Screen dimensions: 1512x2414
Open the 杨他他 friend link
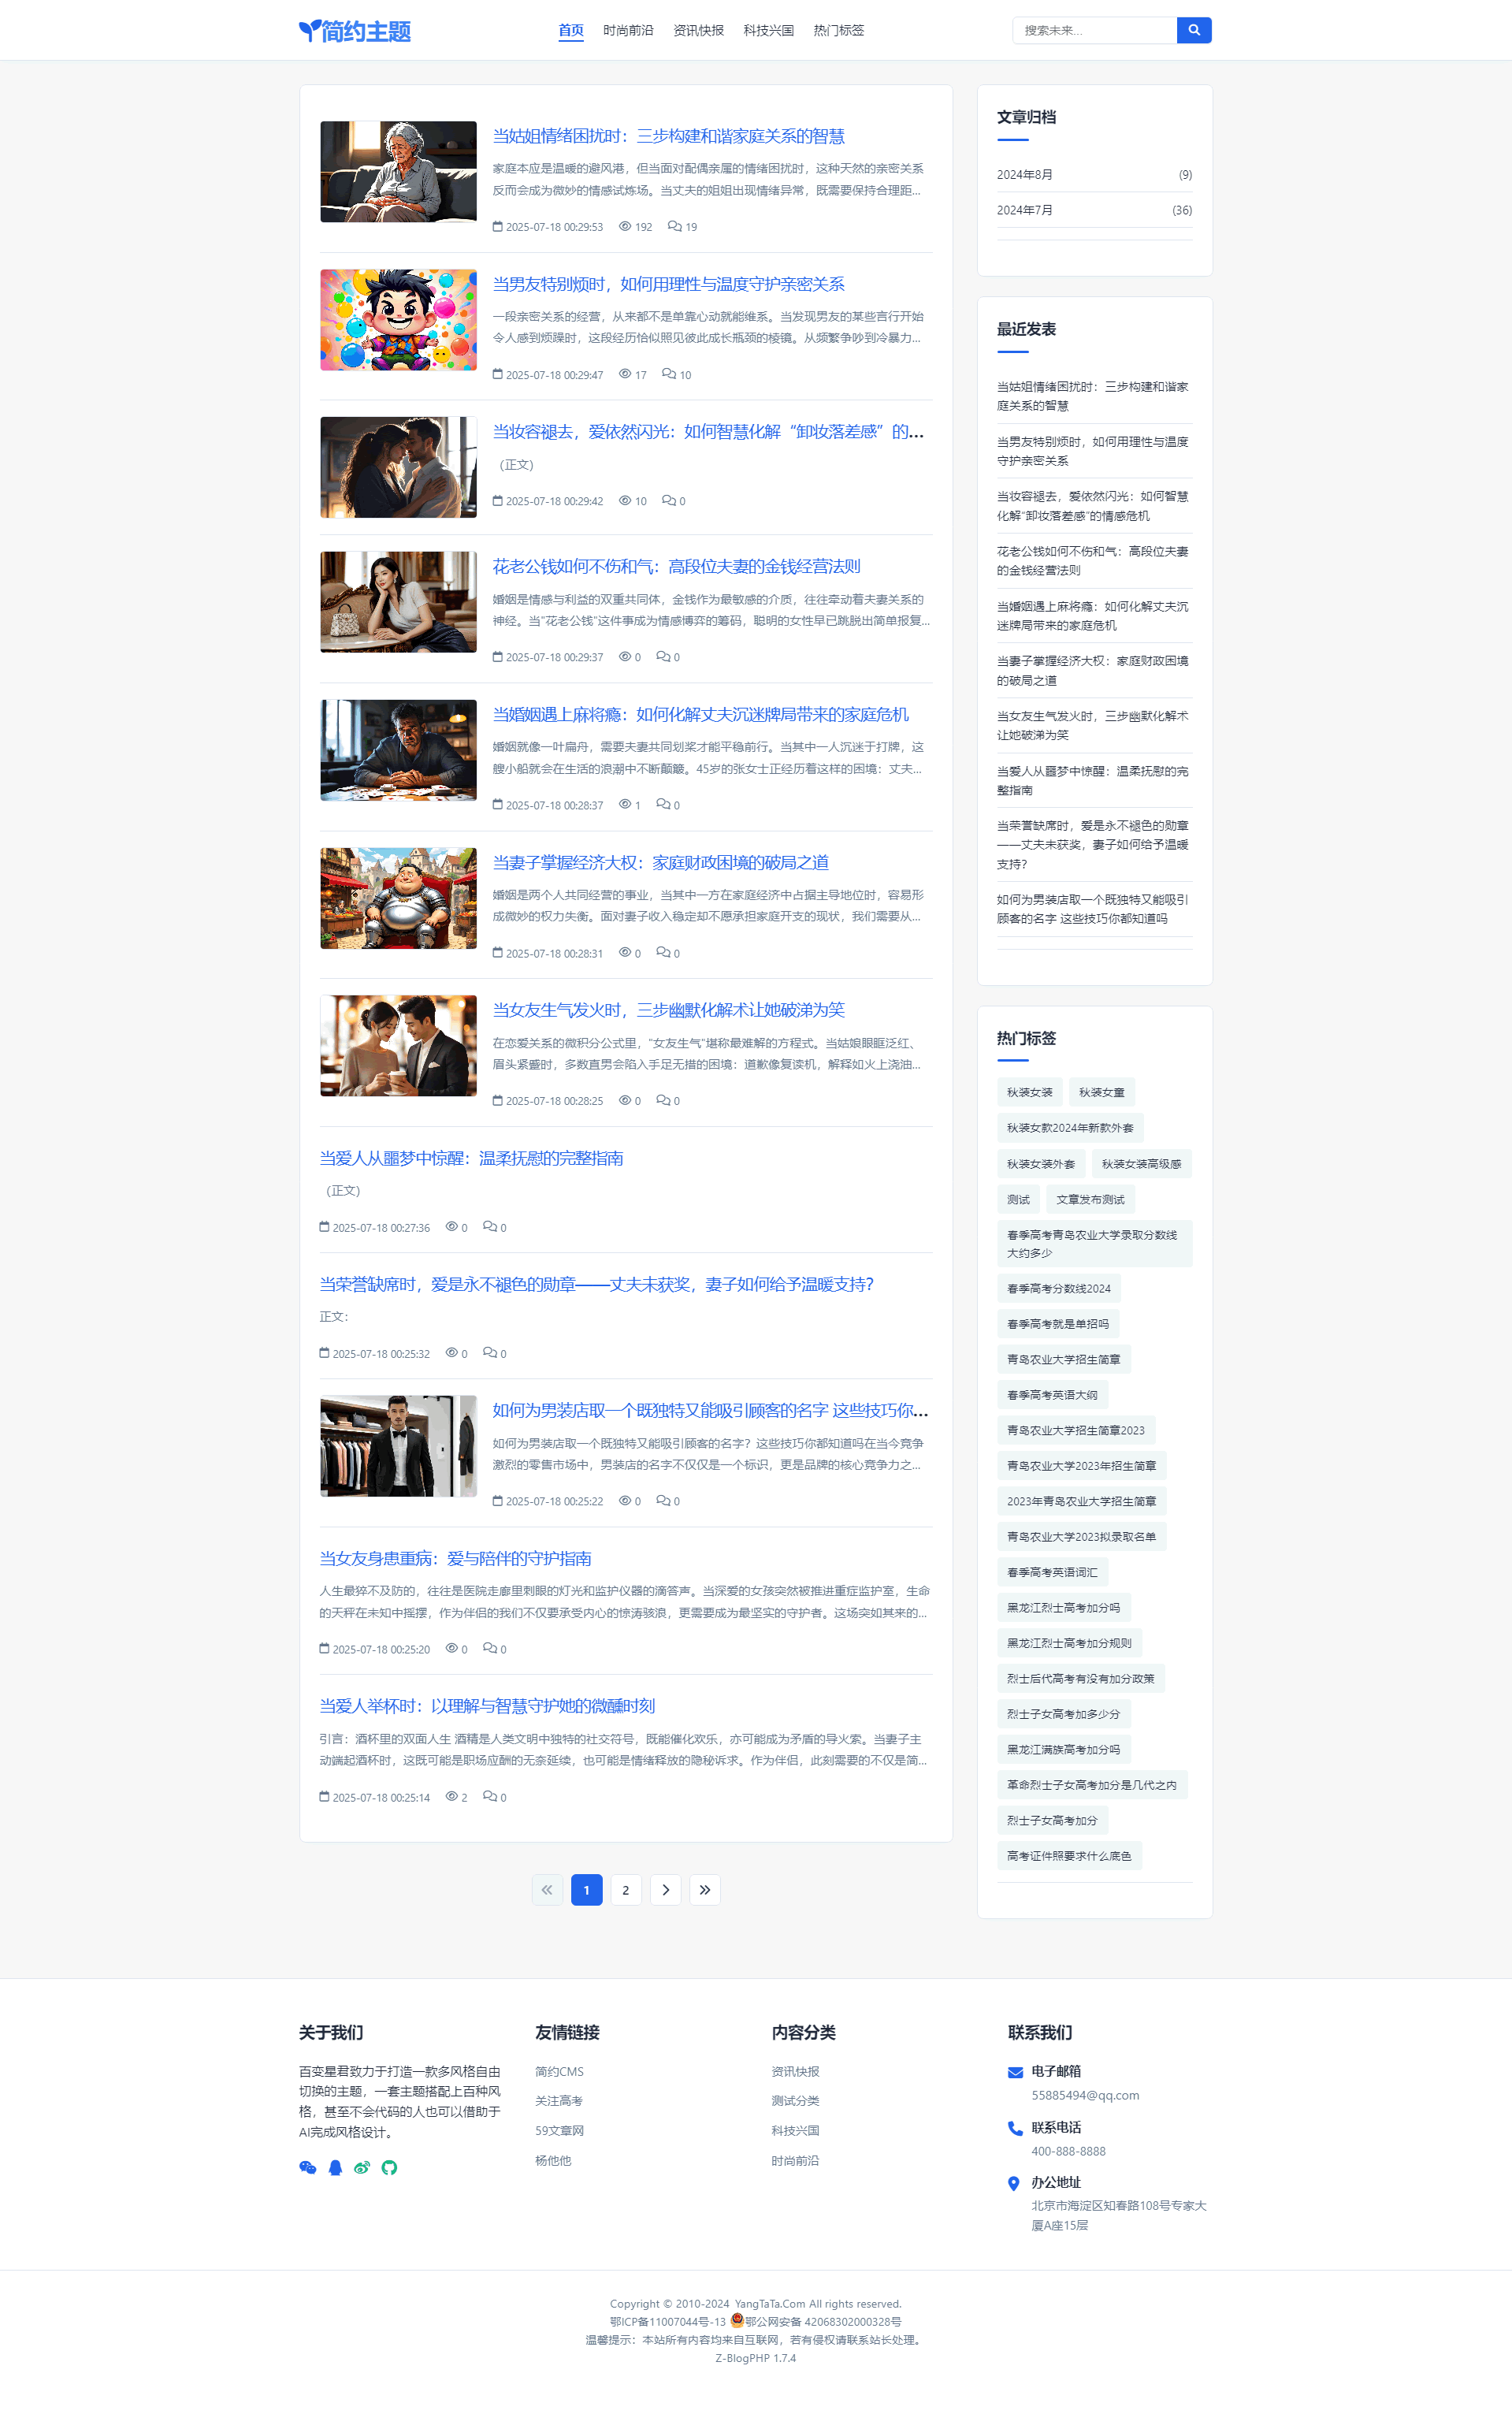[x=553, y=2161]
